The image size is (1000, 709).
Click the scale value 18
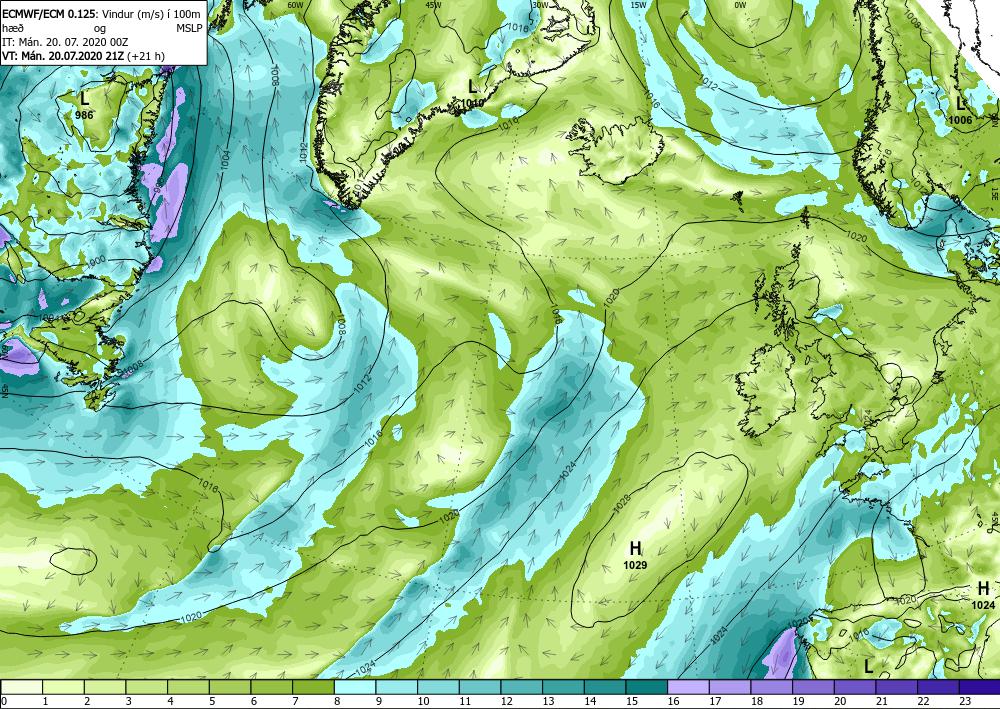click(756, 702)
